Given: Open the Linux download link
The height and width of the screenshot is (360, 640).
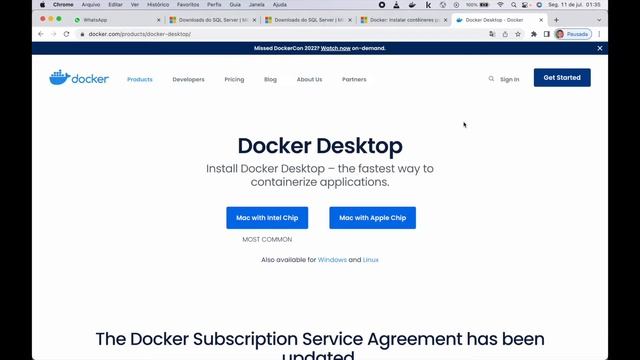Looking at the screenshot, I should (371, 260).
